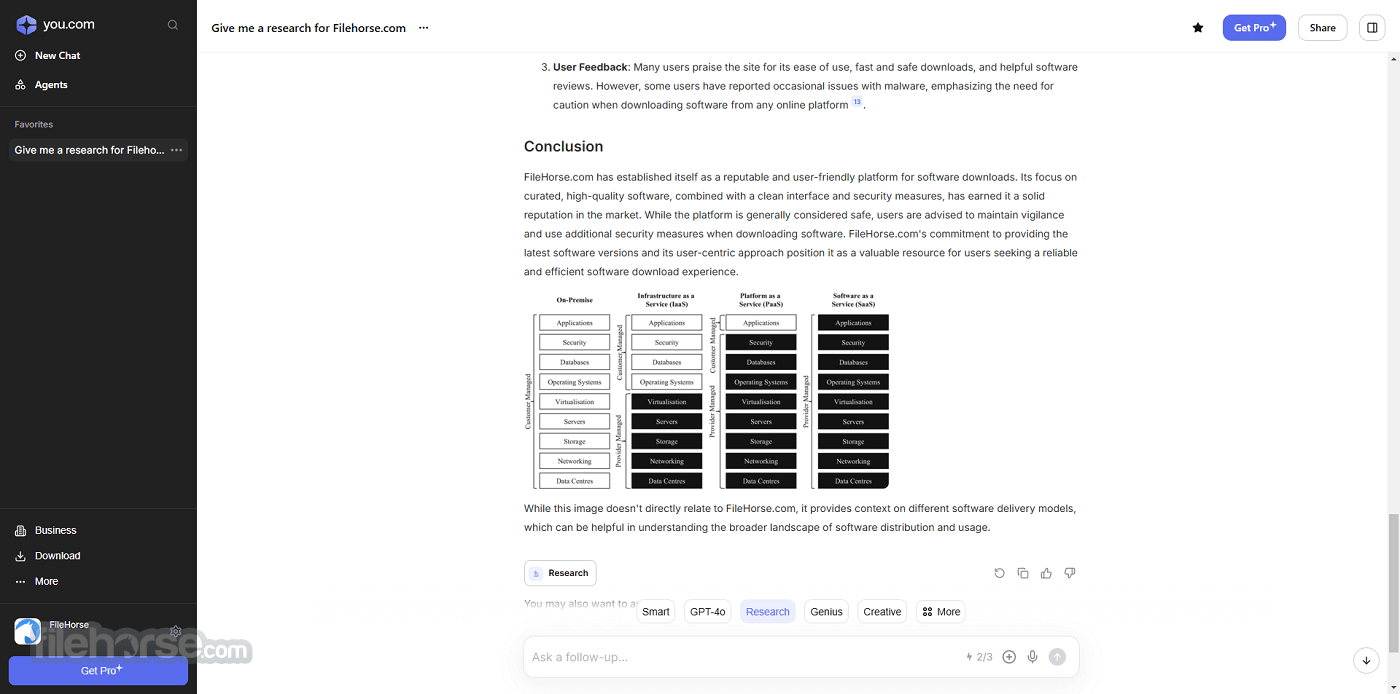Toggle the side panel layout icon
This screenshot has height=694, width=1400.
click(x=1372, y=28)
